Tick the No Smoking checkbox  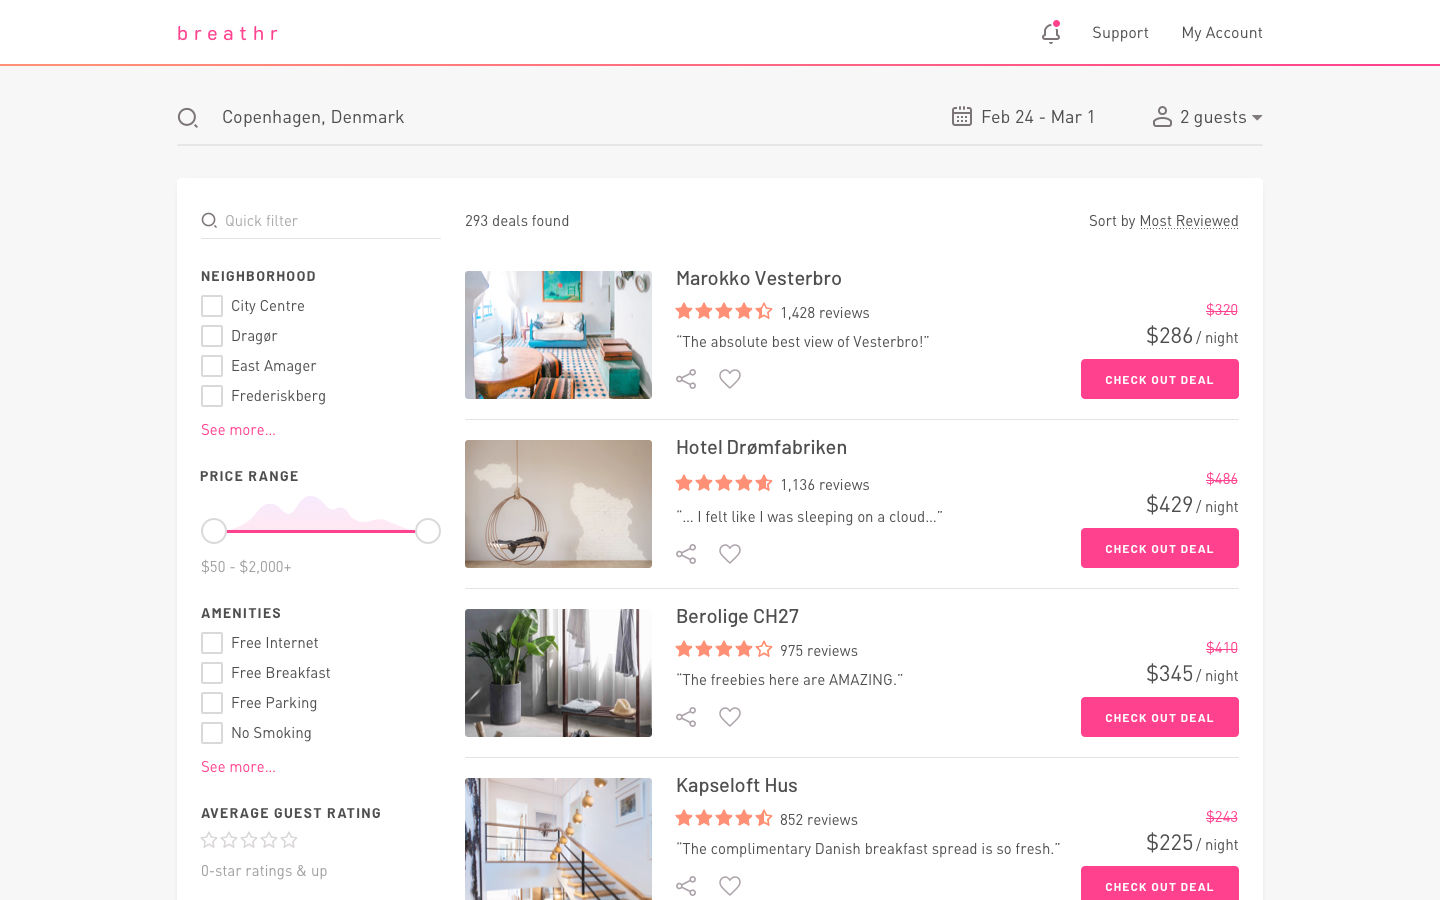pyautogui.click(x=212, y=733)
